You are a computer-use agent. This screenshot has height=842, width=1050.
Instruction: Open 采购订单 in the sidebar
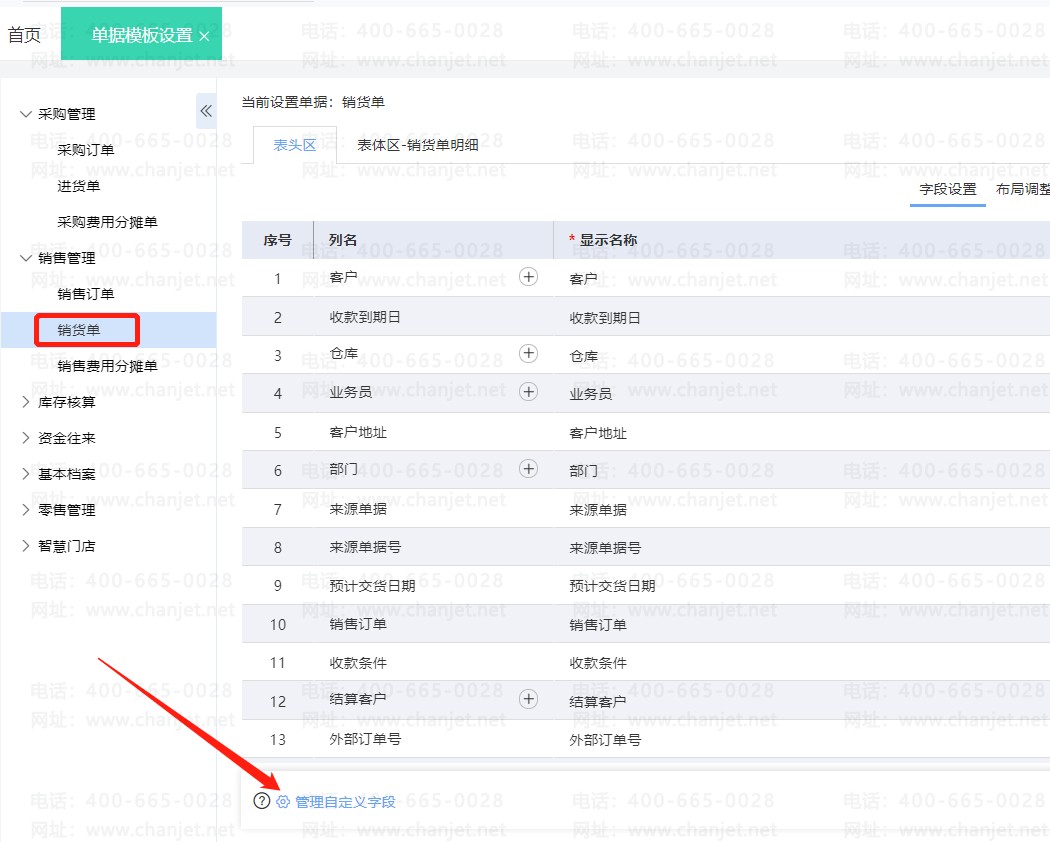[86, 150]
